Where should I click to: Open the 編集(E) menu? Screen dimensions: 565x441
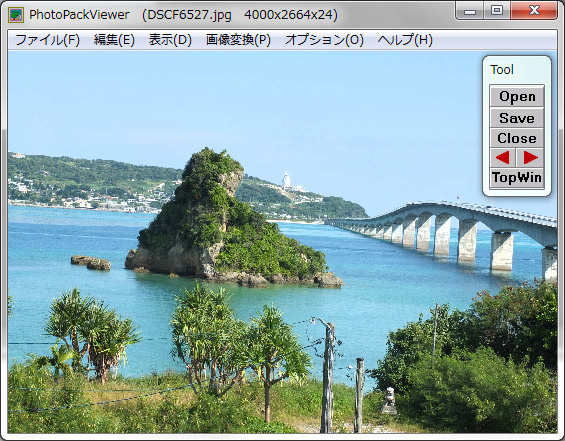click(x=114, y=40)
